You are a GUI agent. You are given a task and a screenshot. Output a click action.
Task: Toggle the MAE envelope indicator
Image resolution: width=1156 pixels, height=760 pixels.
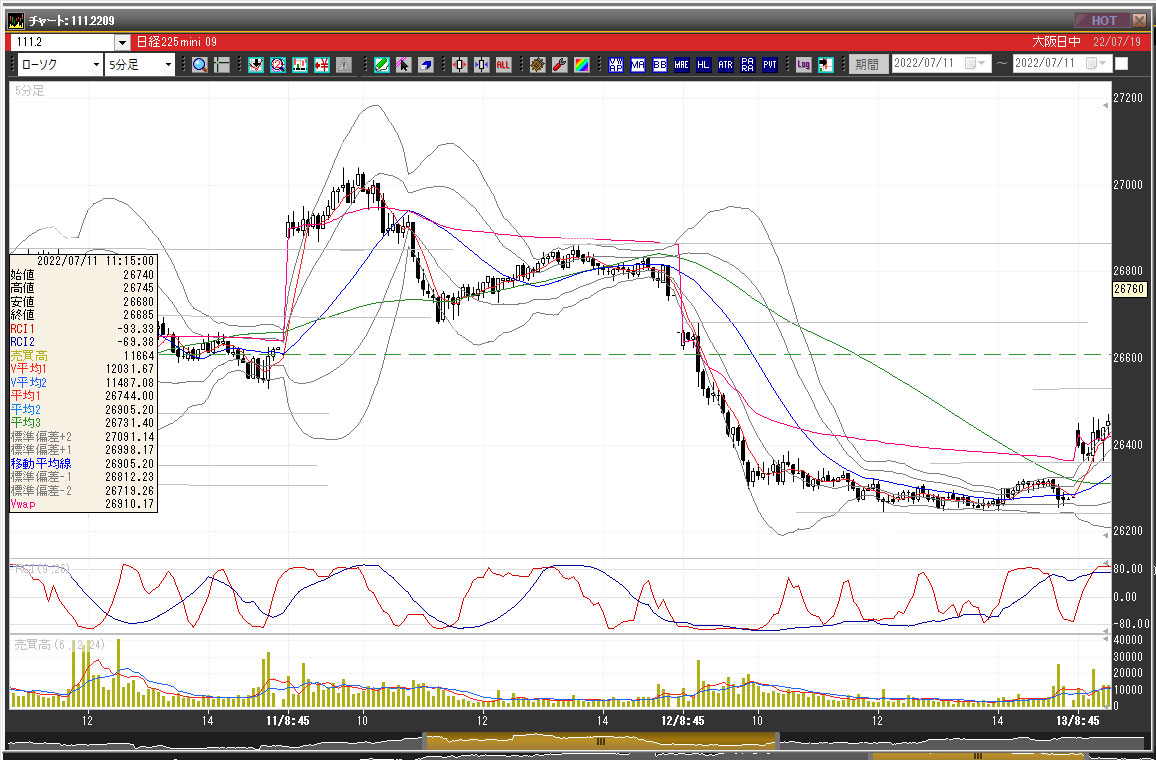(682, 65)
